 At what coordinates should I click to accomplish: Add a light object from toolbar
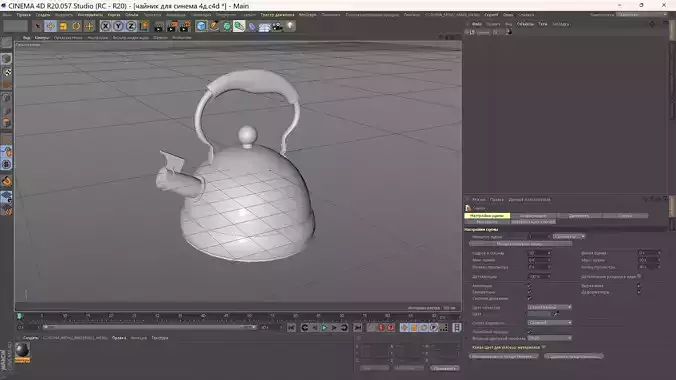tap(290, 26)
